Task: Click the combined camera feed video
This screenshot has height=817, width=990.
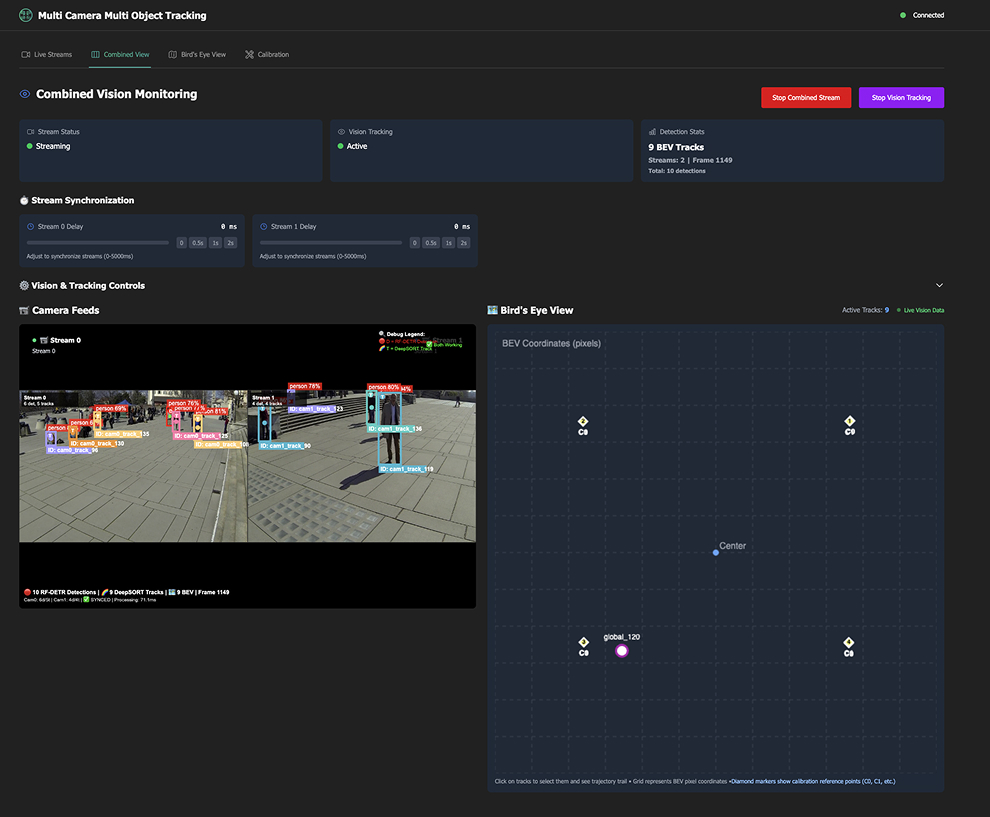Action: (x=247, y=466)
